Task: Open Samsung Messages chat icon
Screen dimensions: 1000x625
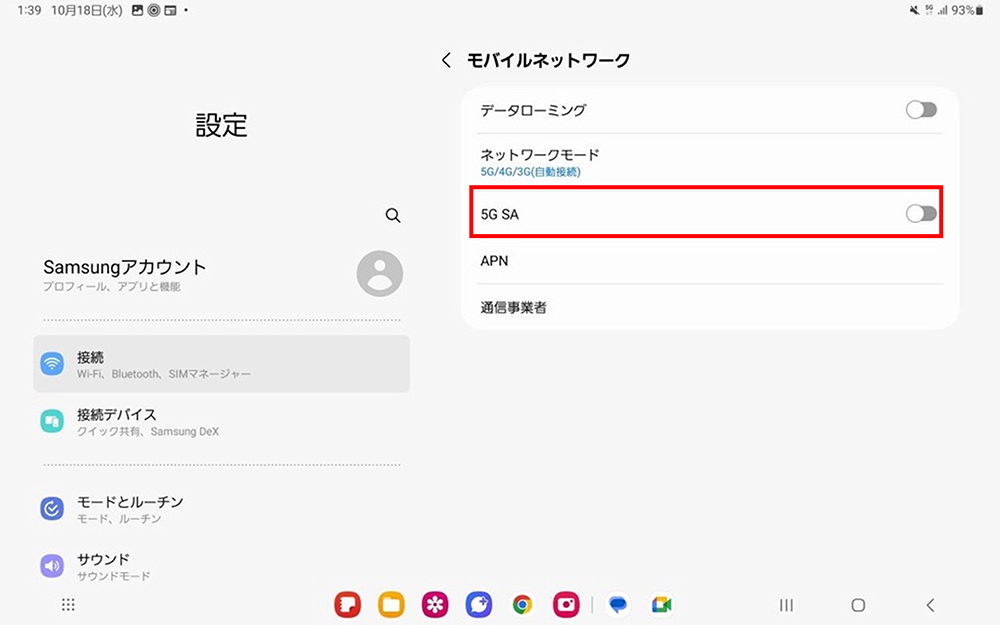Action: point(478,605)
